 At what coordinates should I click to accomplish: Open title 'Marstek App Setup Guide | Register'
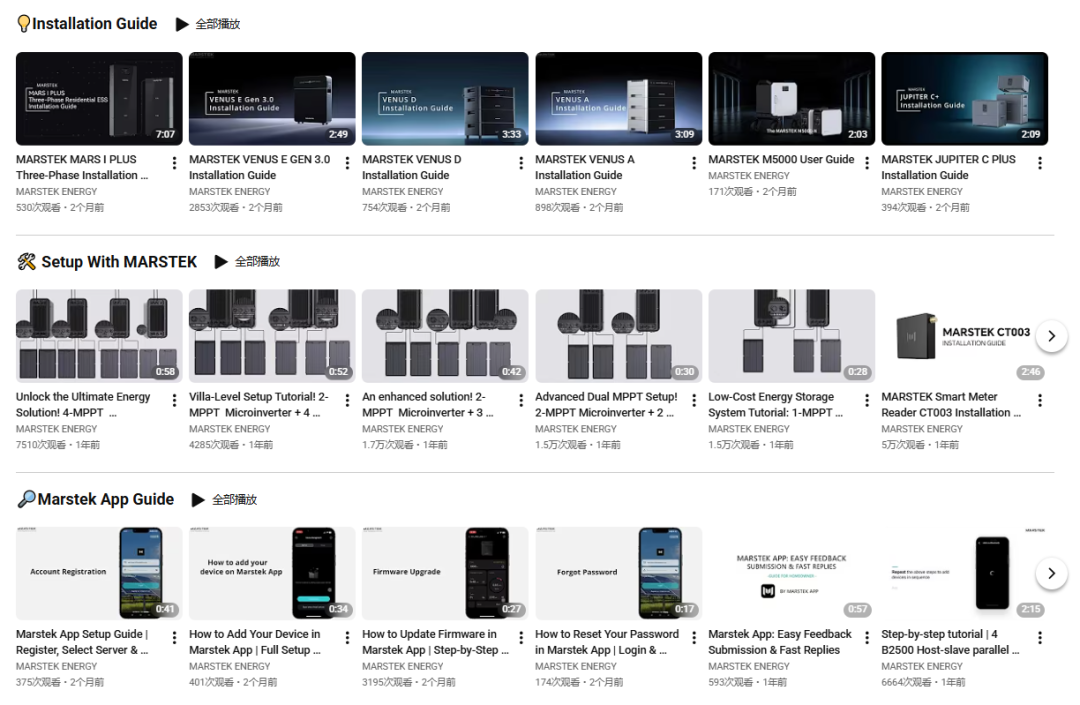[82, 642]
